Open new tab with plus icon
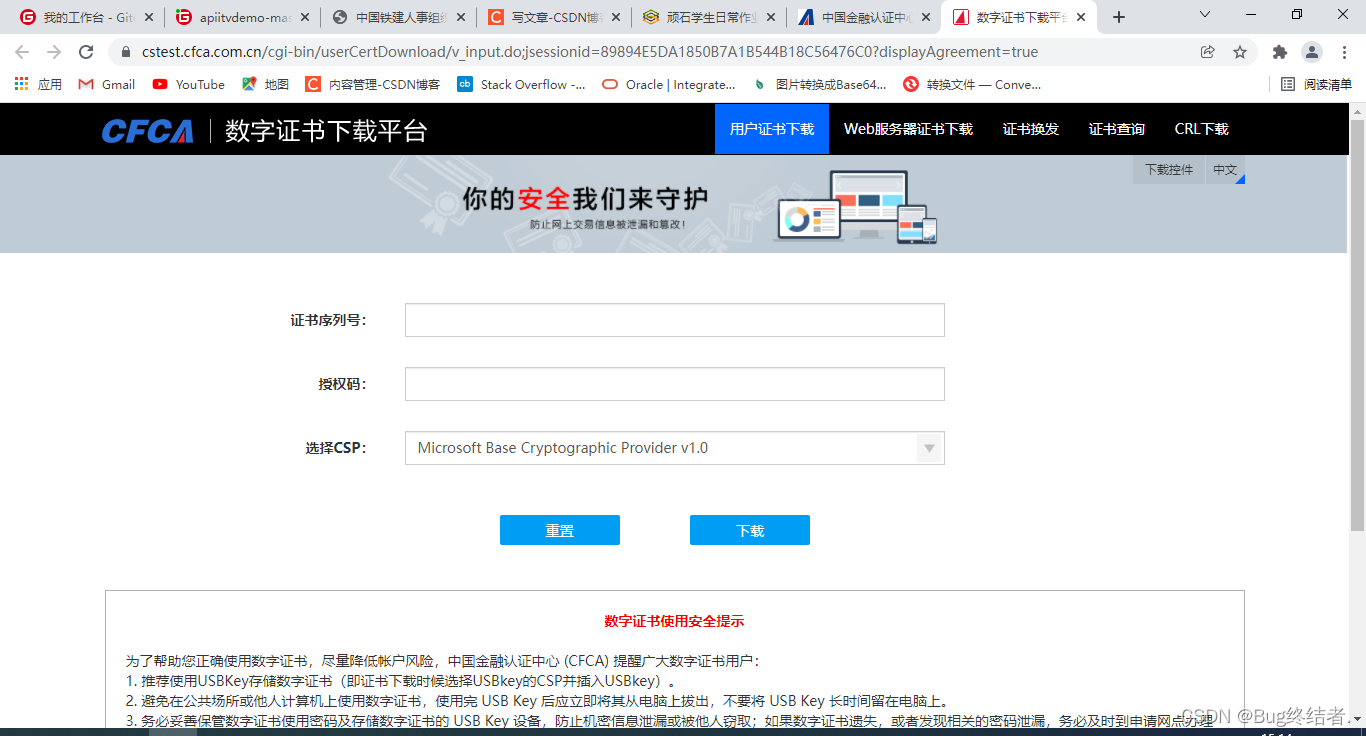 (1119, 17)
